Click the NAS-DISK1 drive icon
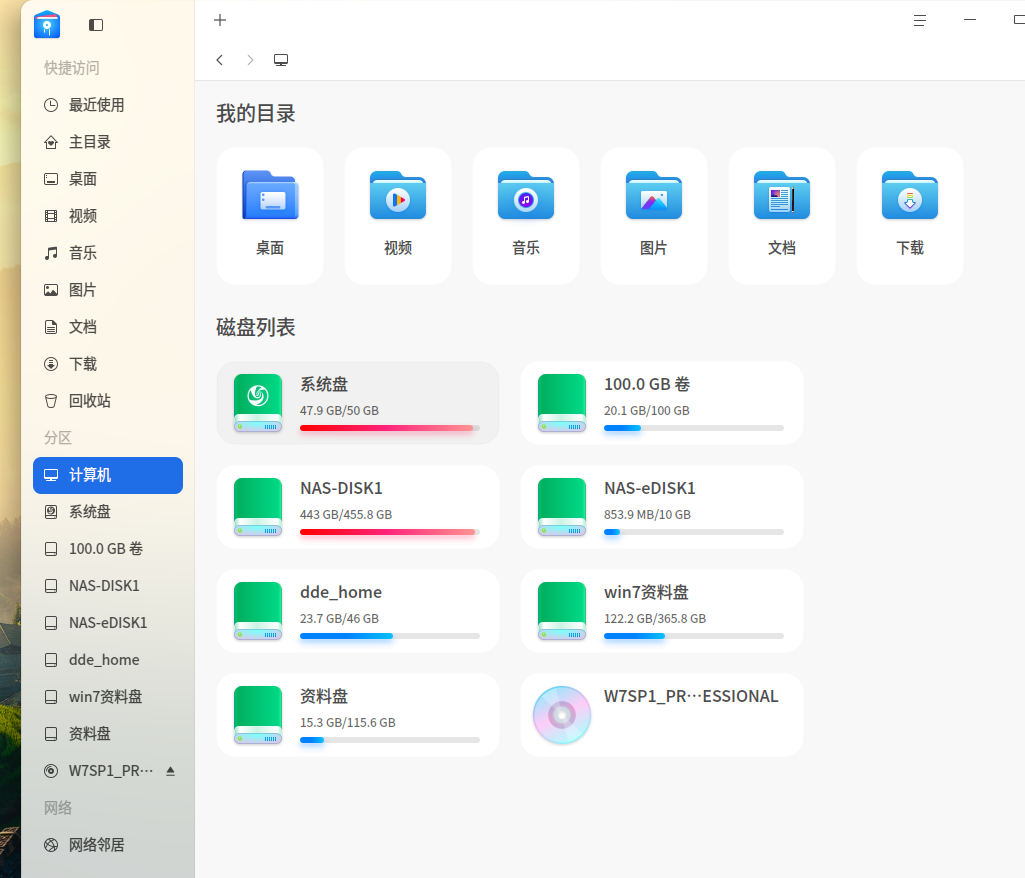The width and height of the screenshot is (1025, 878). pos(258,507)
